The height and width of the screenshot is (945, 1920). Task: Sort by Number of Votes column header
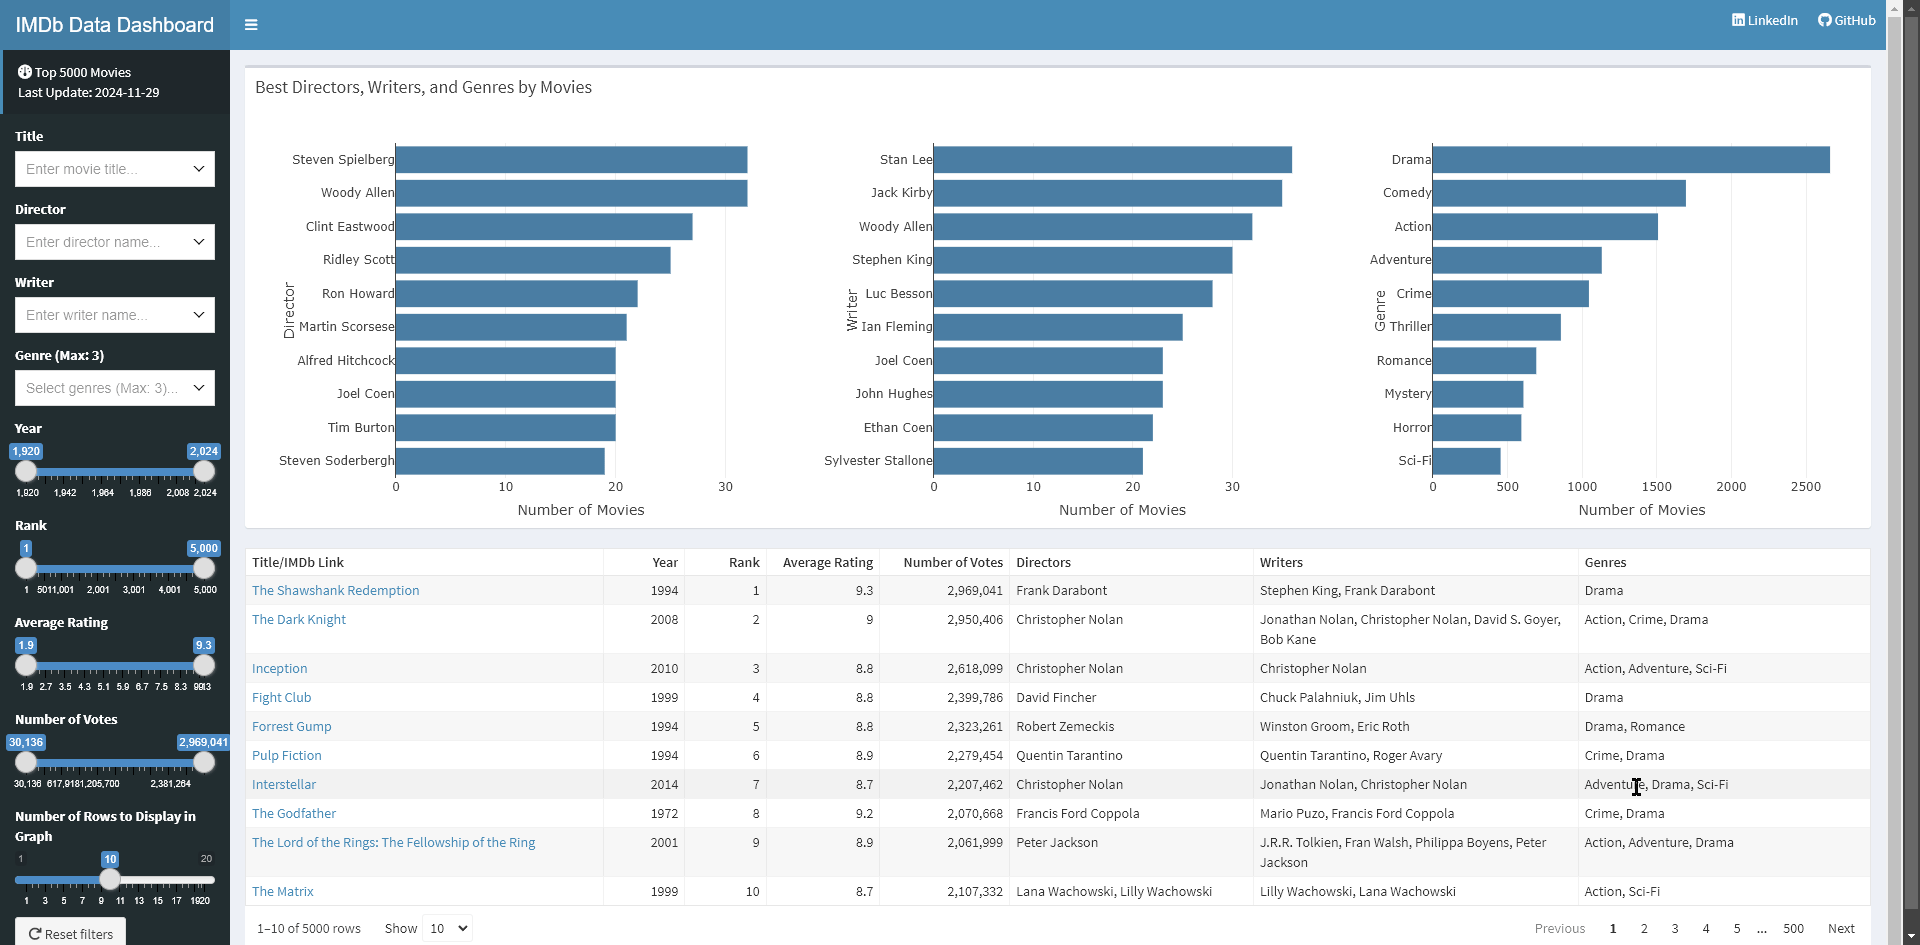tap(944, 562)
